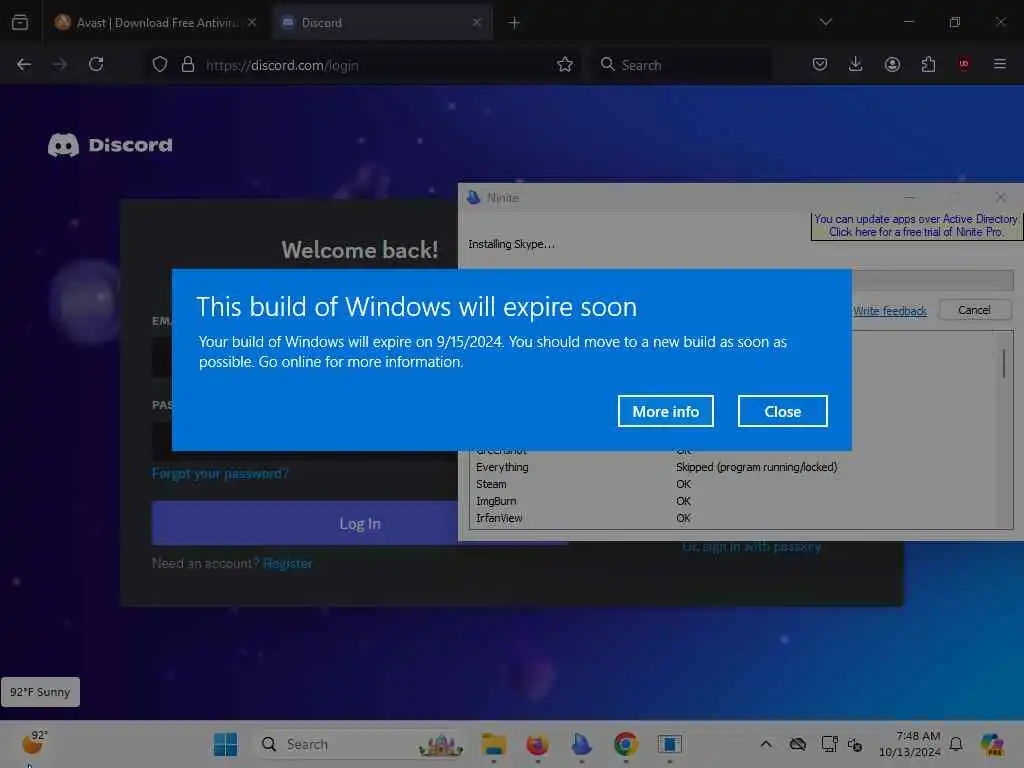This screenshot has width=1024, height=768.
Task: Open the uBlock Origin extension icon
Action: tap(964, 64)
